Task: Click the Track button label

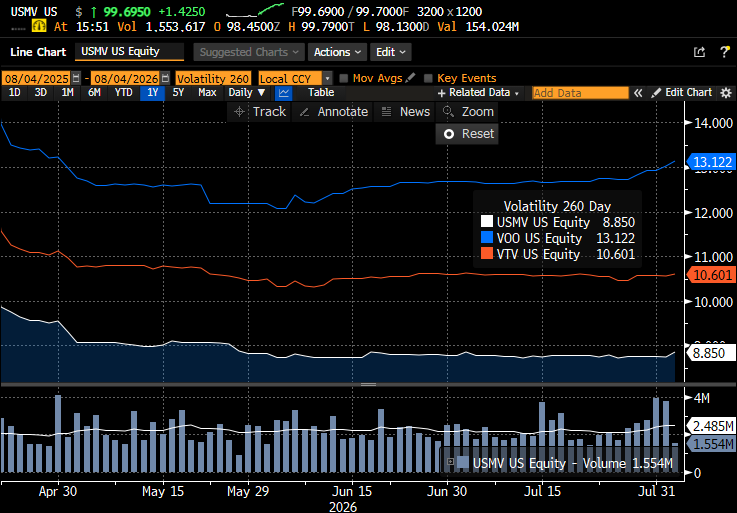Action: point(269,112)
